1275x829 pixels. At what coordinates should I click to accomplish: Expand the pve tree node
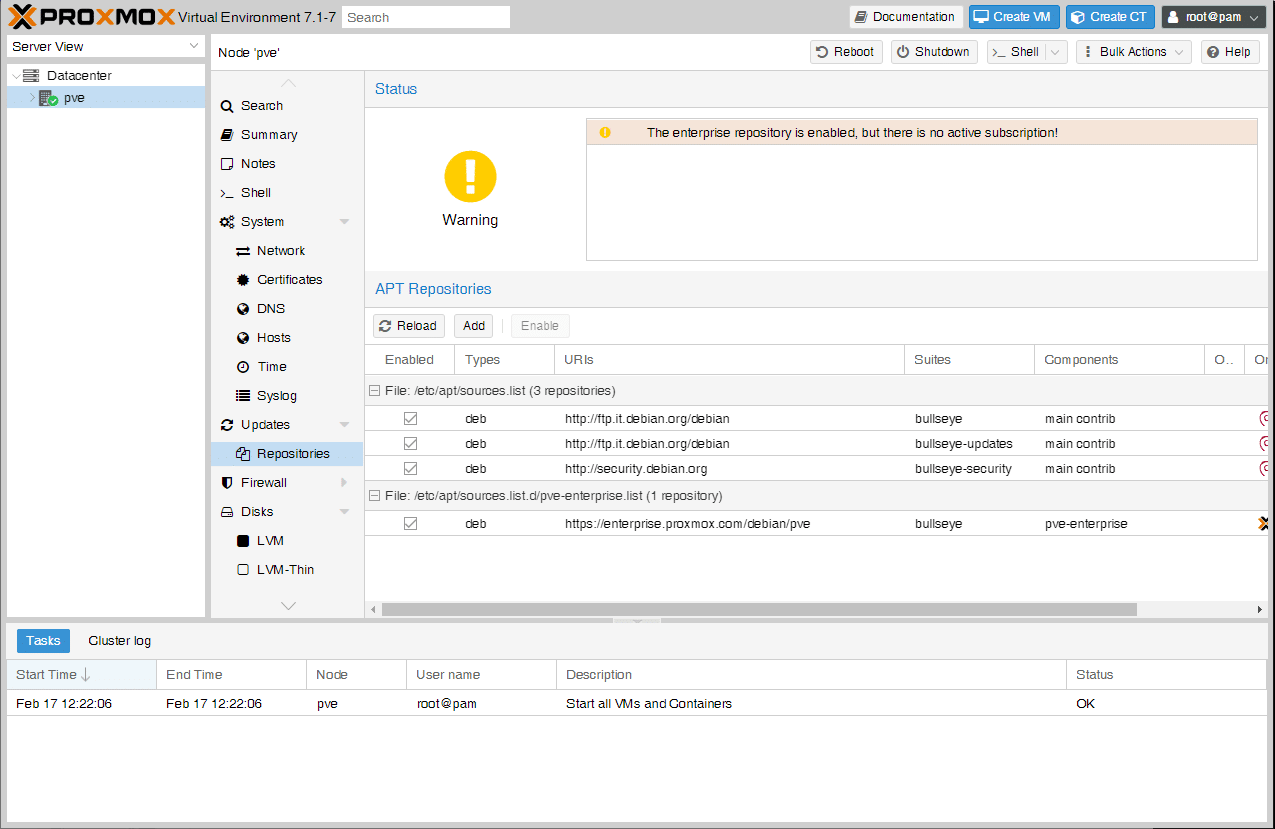point(32,98)
